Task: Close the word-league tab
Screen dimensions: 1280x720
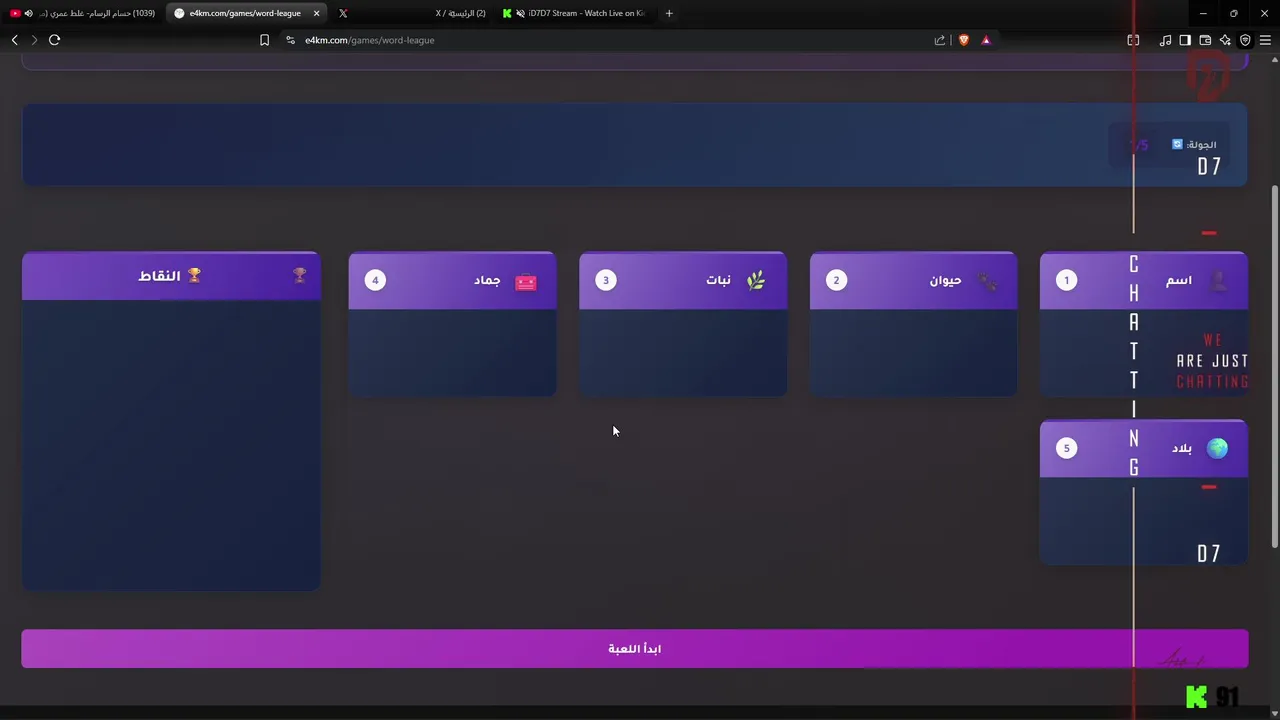Action: pyautogui.click(x=316, y=13)
